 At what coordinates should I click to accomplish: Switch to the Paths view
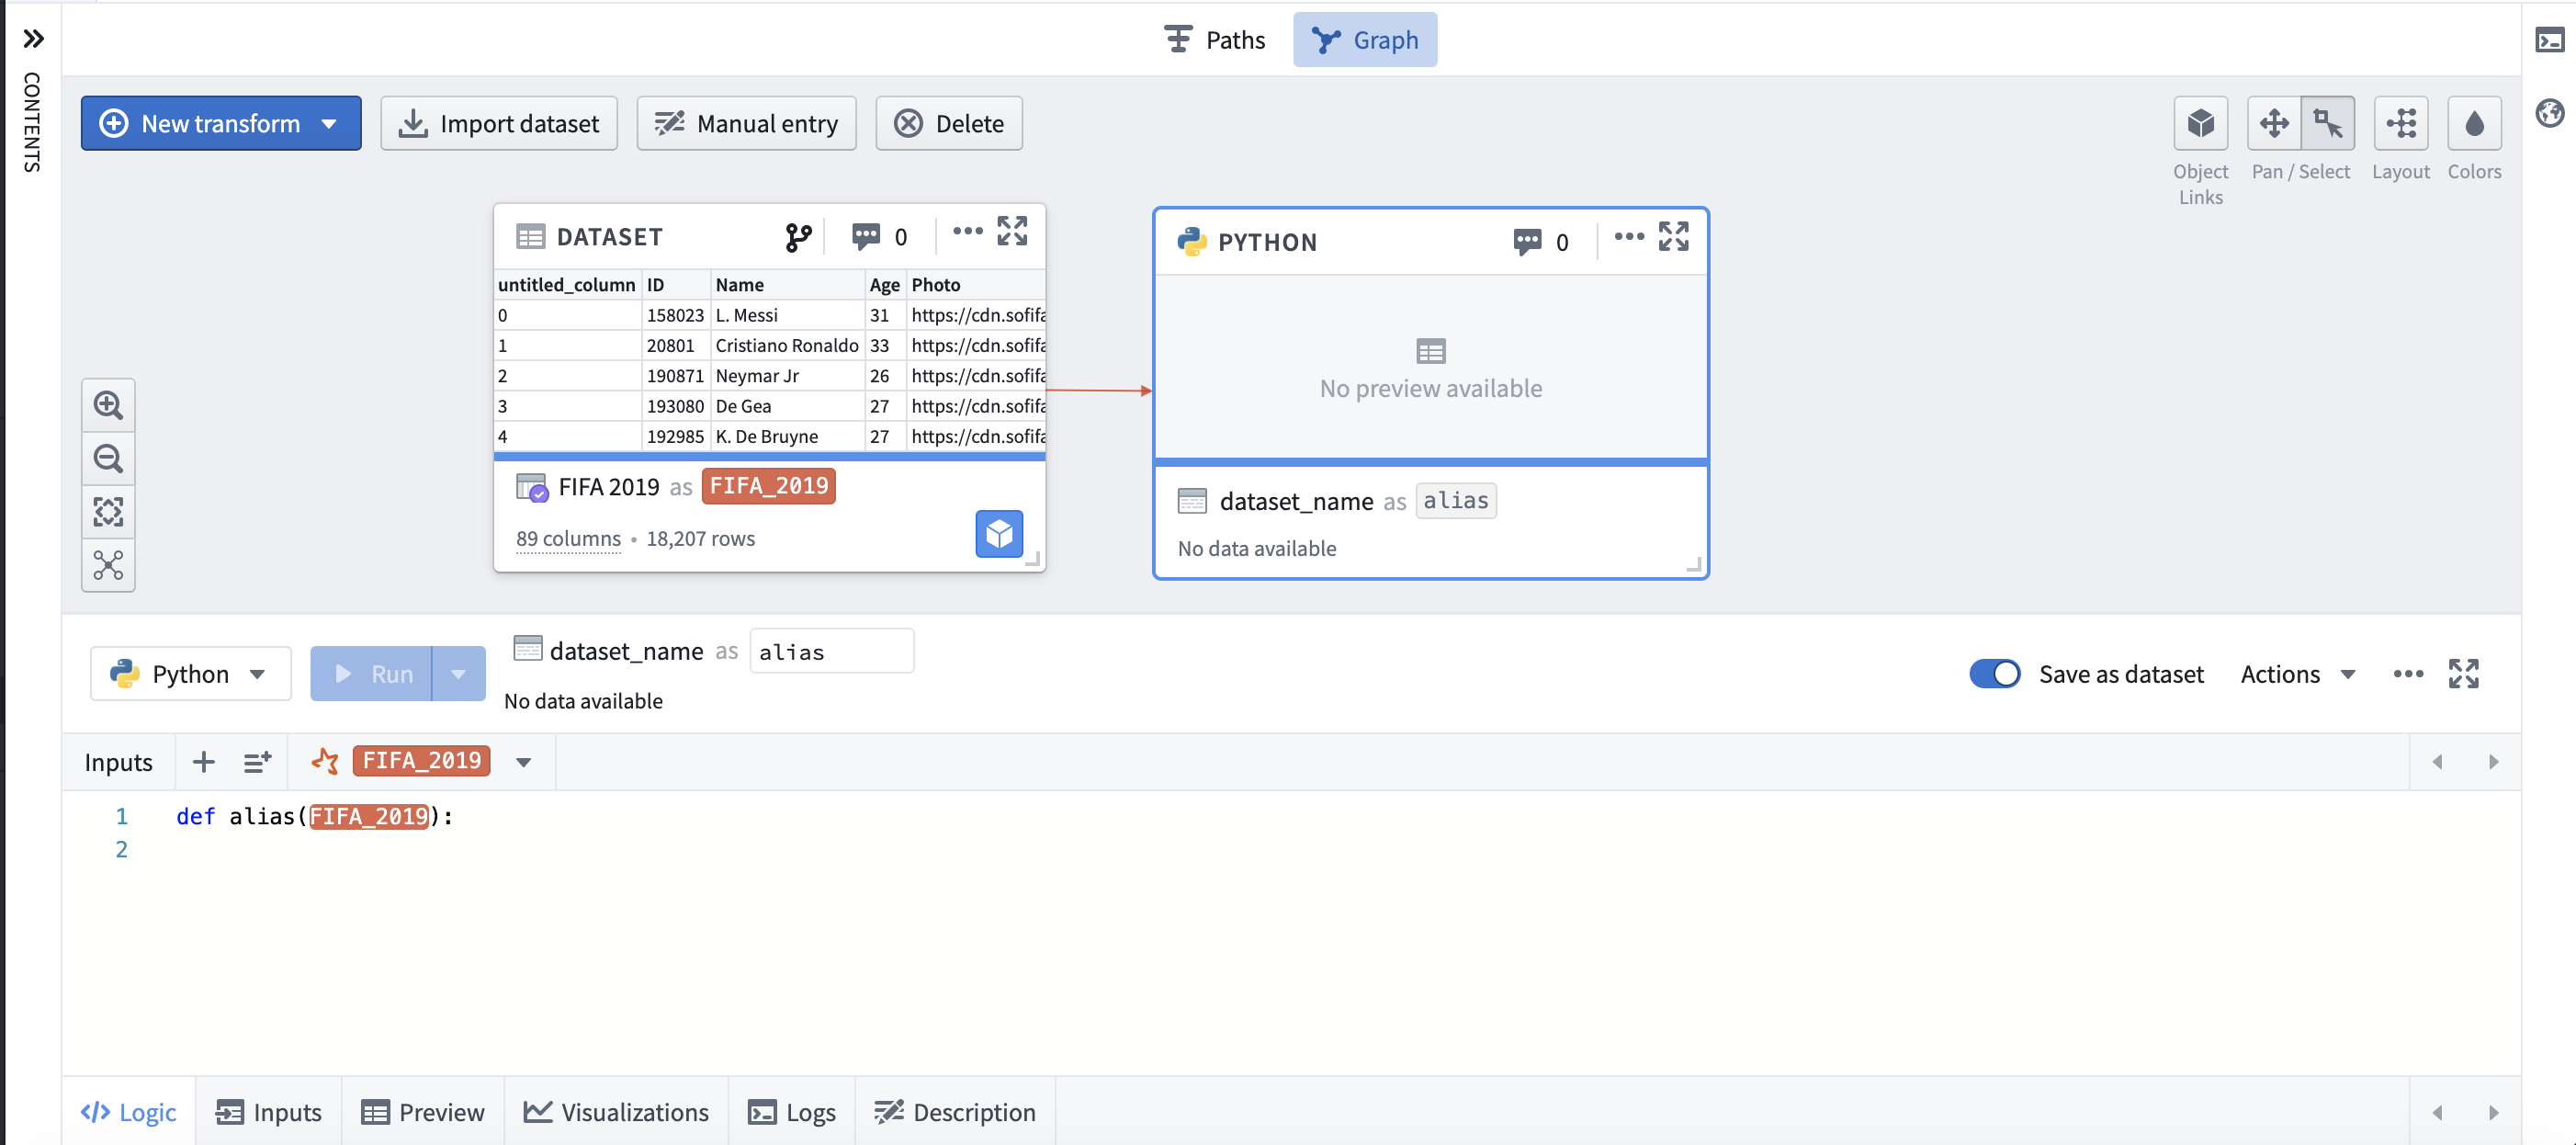[1215, 40]
